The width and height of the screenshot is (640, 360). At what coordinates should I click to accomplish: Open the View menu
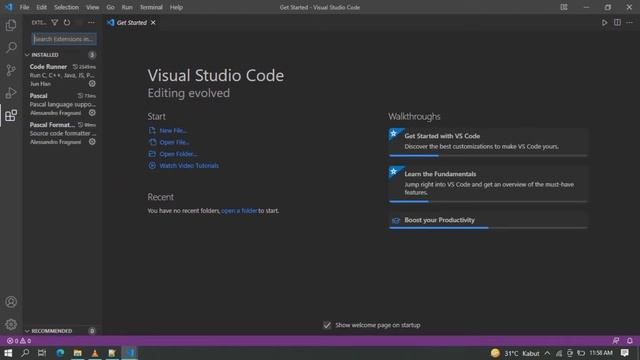pyautogui.click(x=93, y=7)
